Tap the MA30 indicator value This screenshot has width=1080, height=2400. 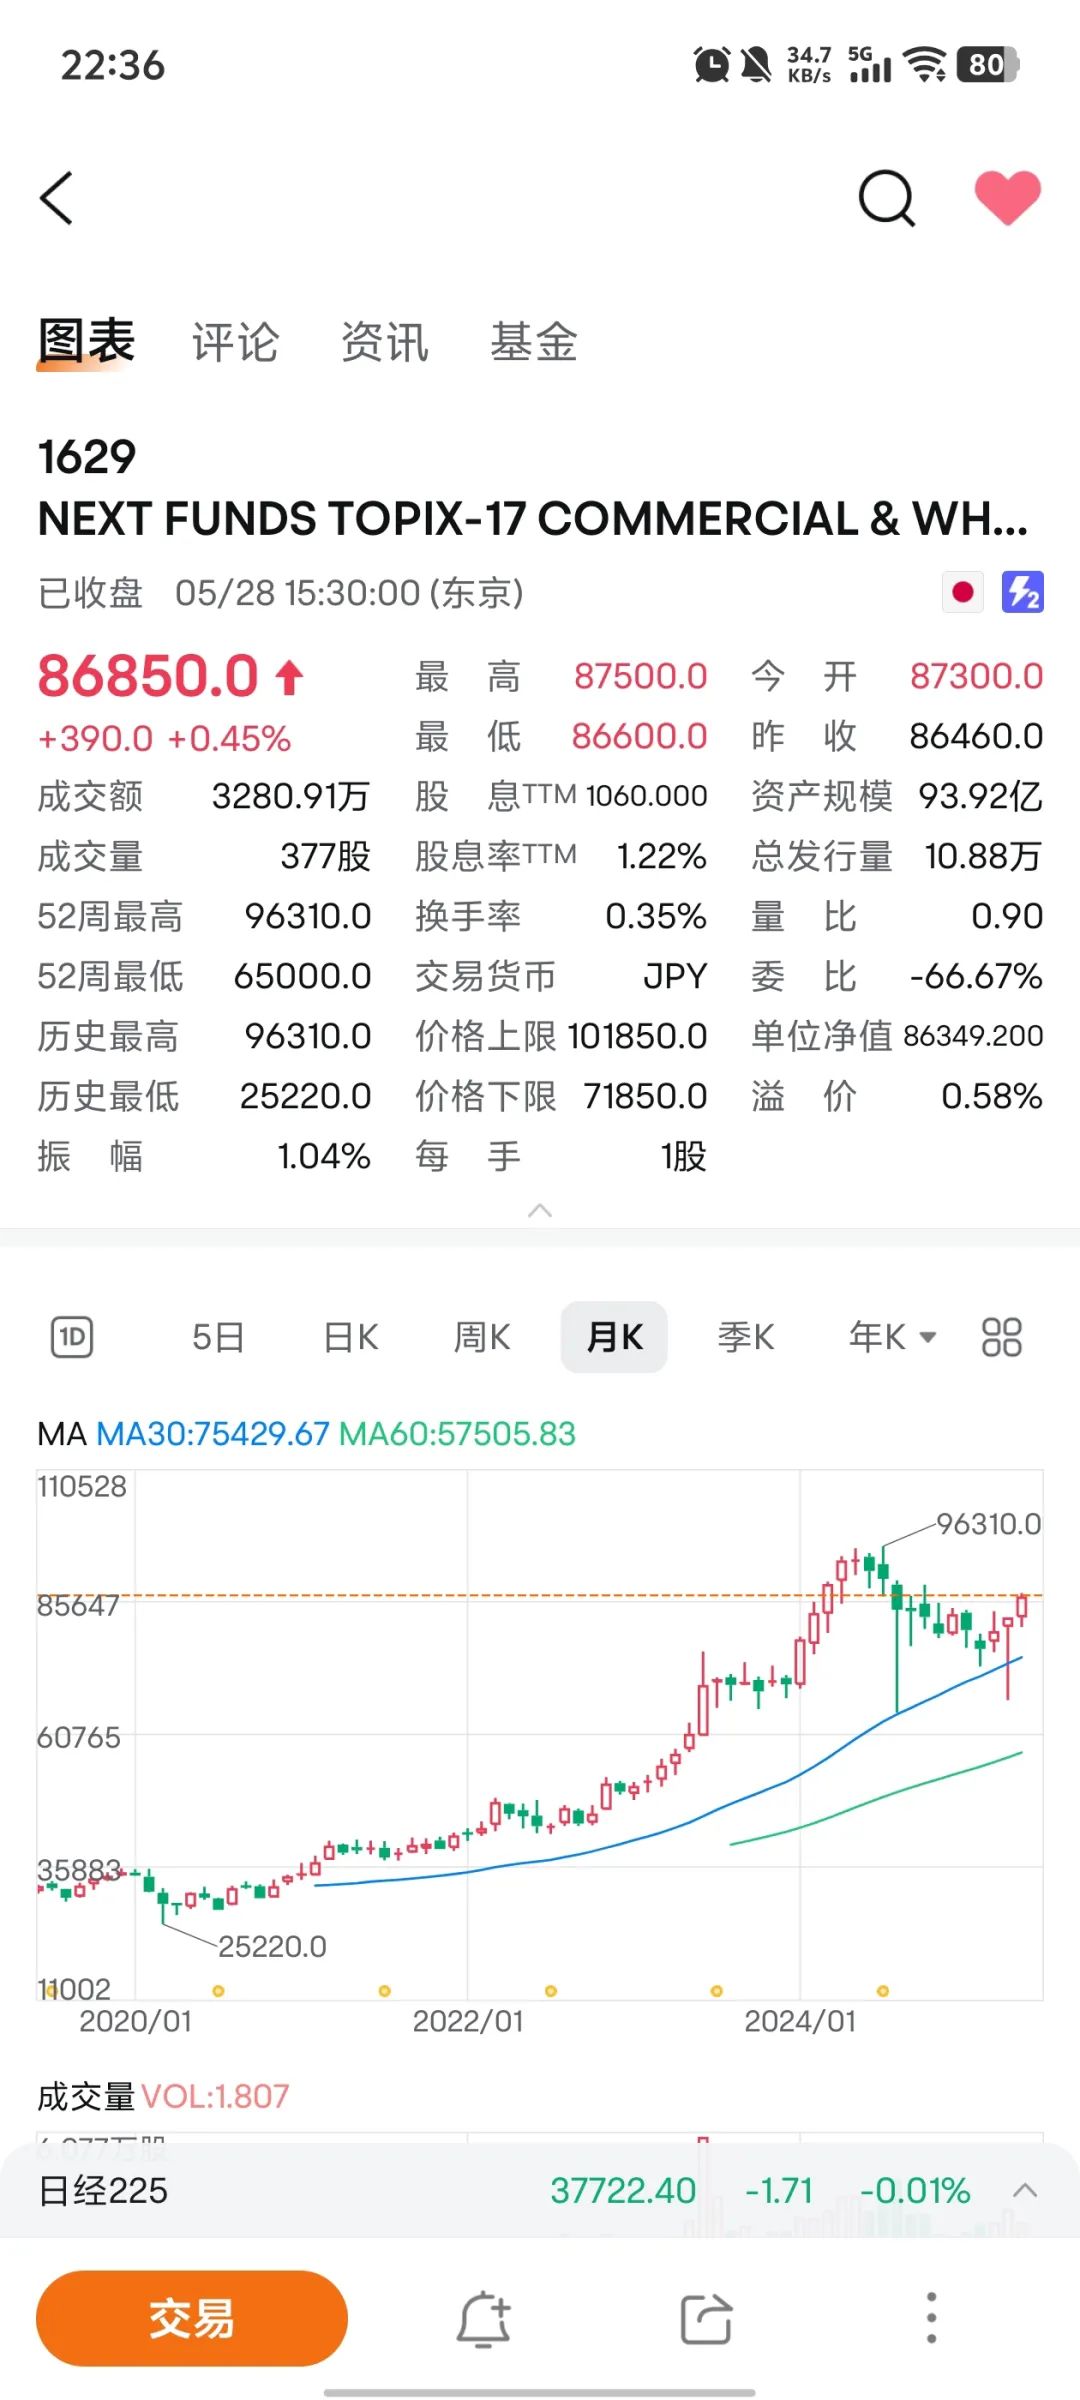tap(212, 1434)
